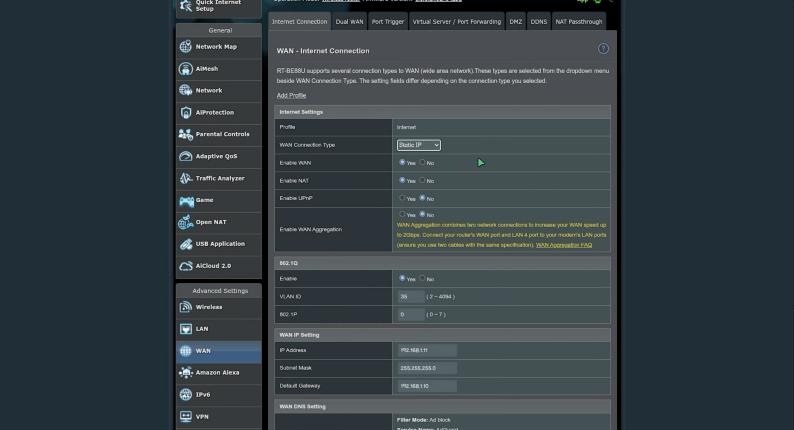Click AiCloud 2.0 cloud icon
Image resolution: width=794 pixels, height=430 pixels.
click(x=186, y=266)
